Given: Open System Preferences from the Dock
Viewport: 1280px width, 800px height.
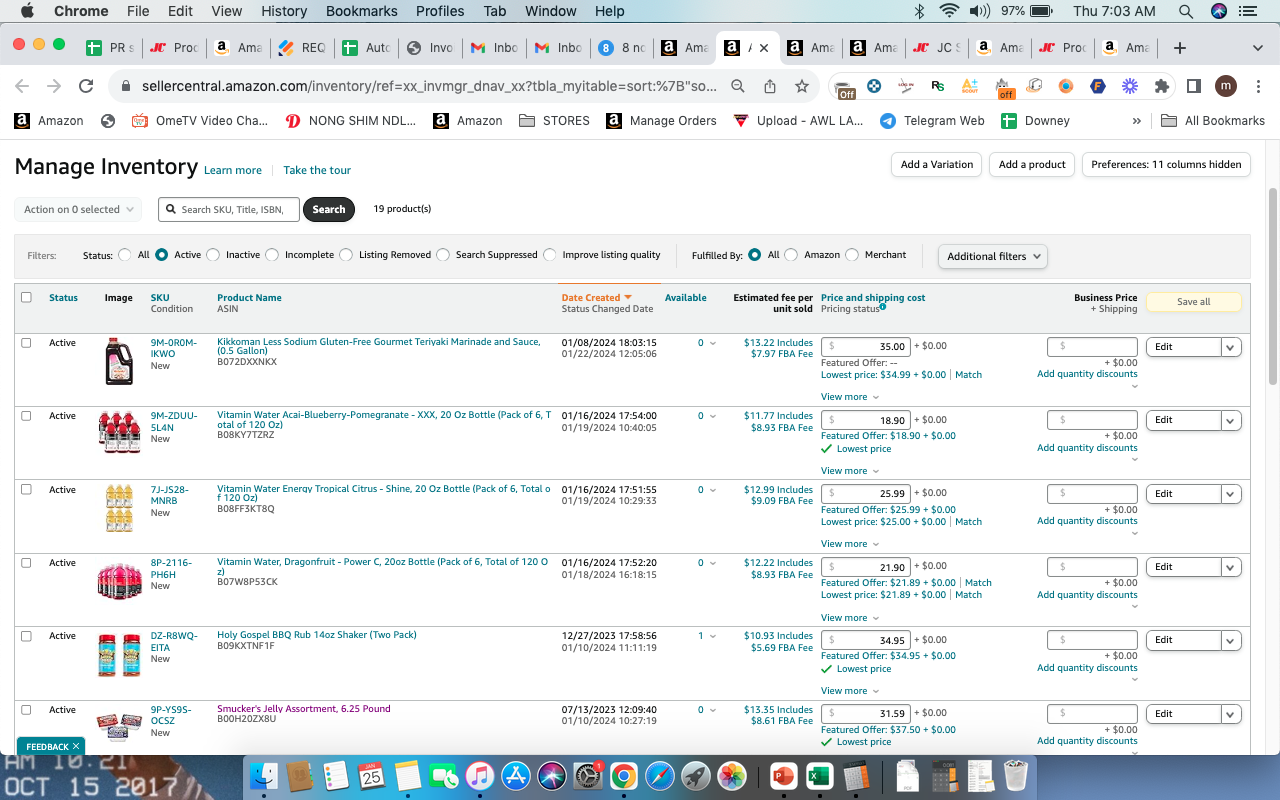Looking at the screenshot, I should click(x=587, y=775).
